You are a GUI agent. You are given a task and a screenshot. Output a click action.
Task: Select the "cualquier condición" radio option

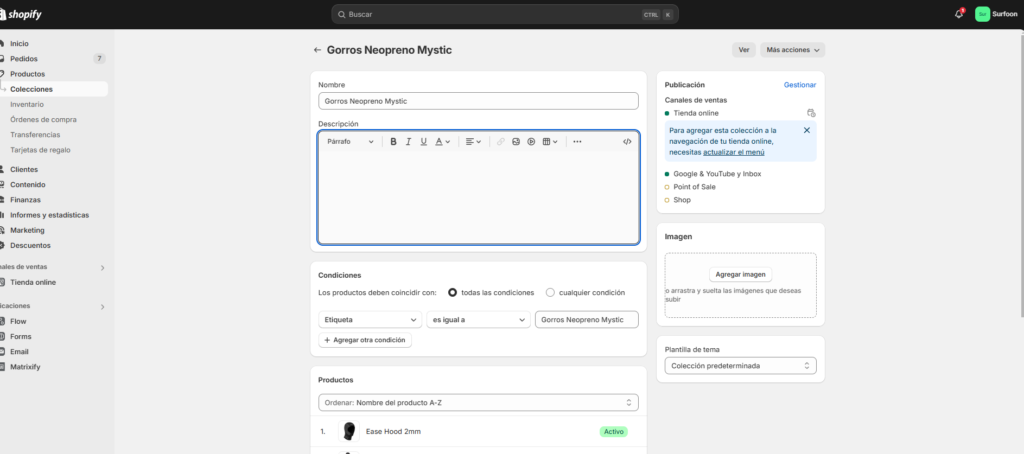coord(550,293)
